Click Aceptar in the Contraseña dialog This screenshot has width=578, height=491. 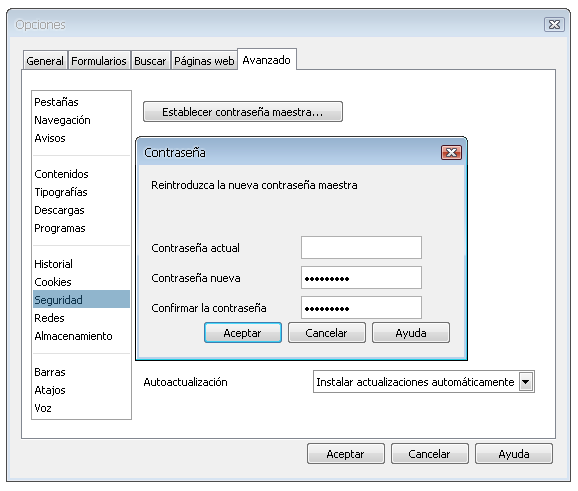243,333
